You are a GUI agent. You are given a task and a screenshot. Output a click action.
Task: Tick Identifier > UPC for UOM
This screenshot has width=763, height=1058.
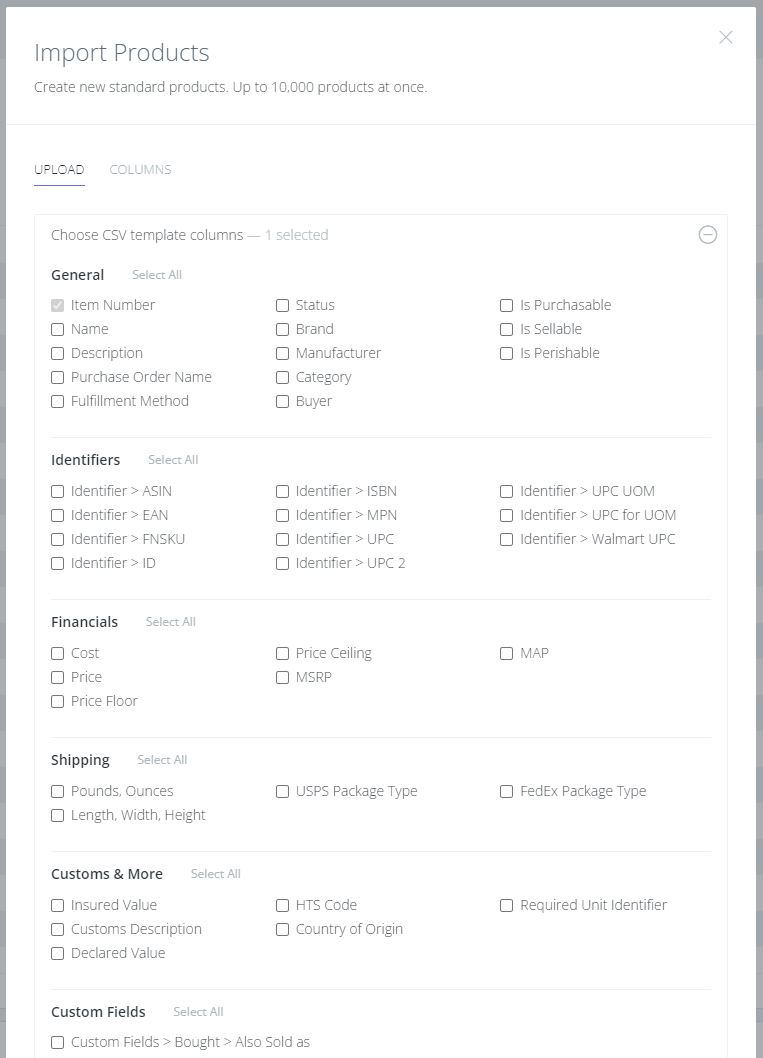pyautogui.click(x=507, y=516)
